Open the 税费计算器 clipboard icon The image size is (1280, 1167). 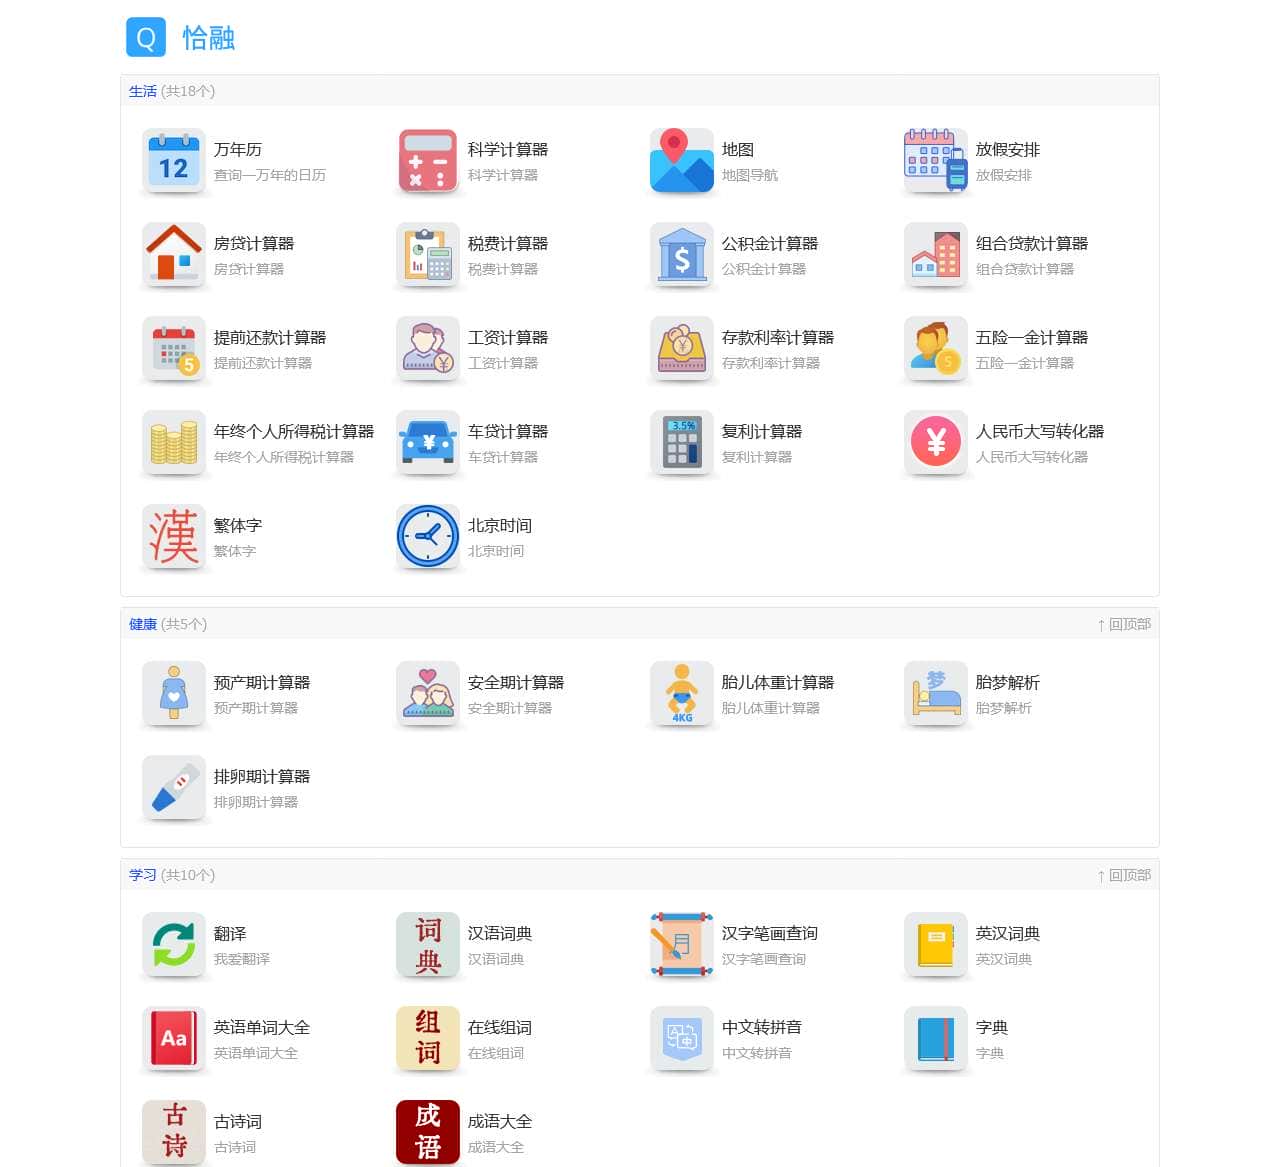point(428,254)
